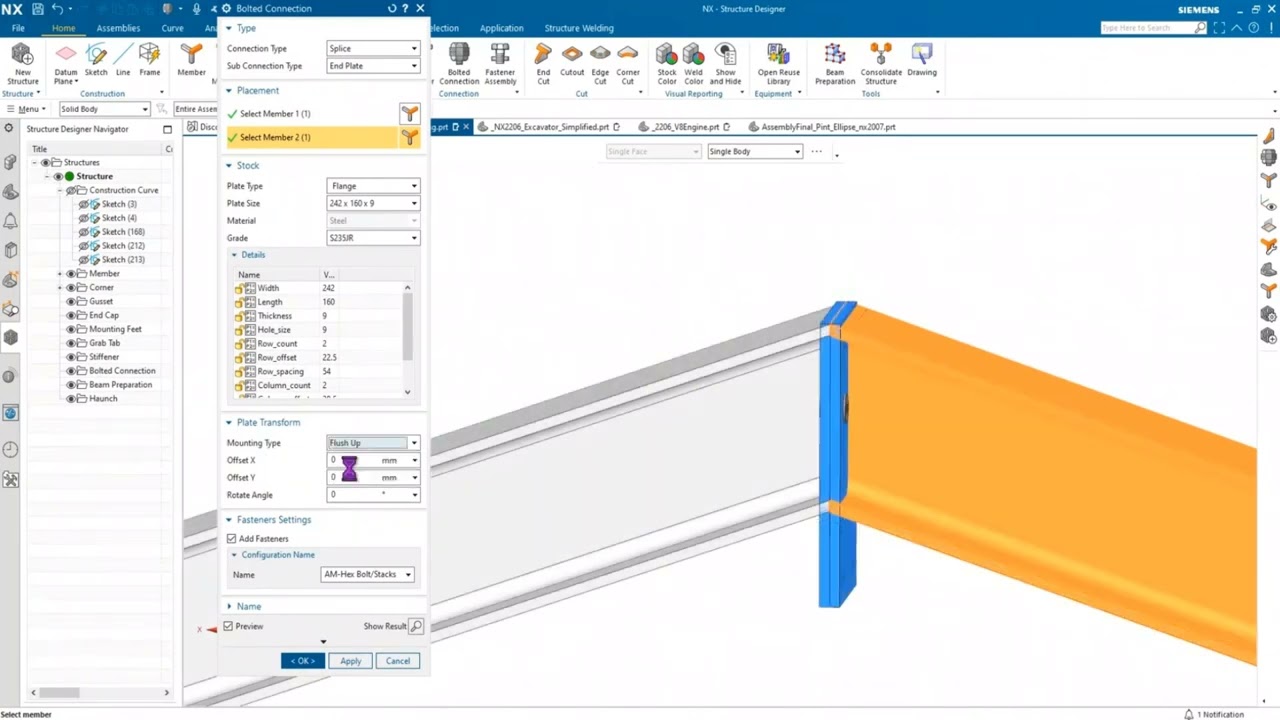Open the Sub Connection Type dropdown

tap(373, 66)
